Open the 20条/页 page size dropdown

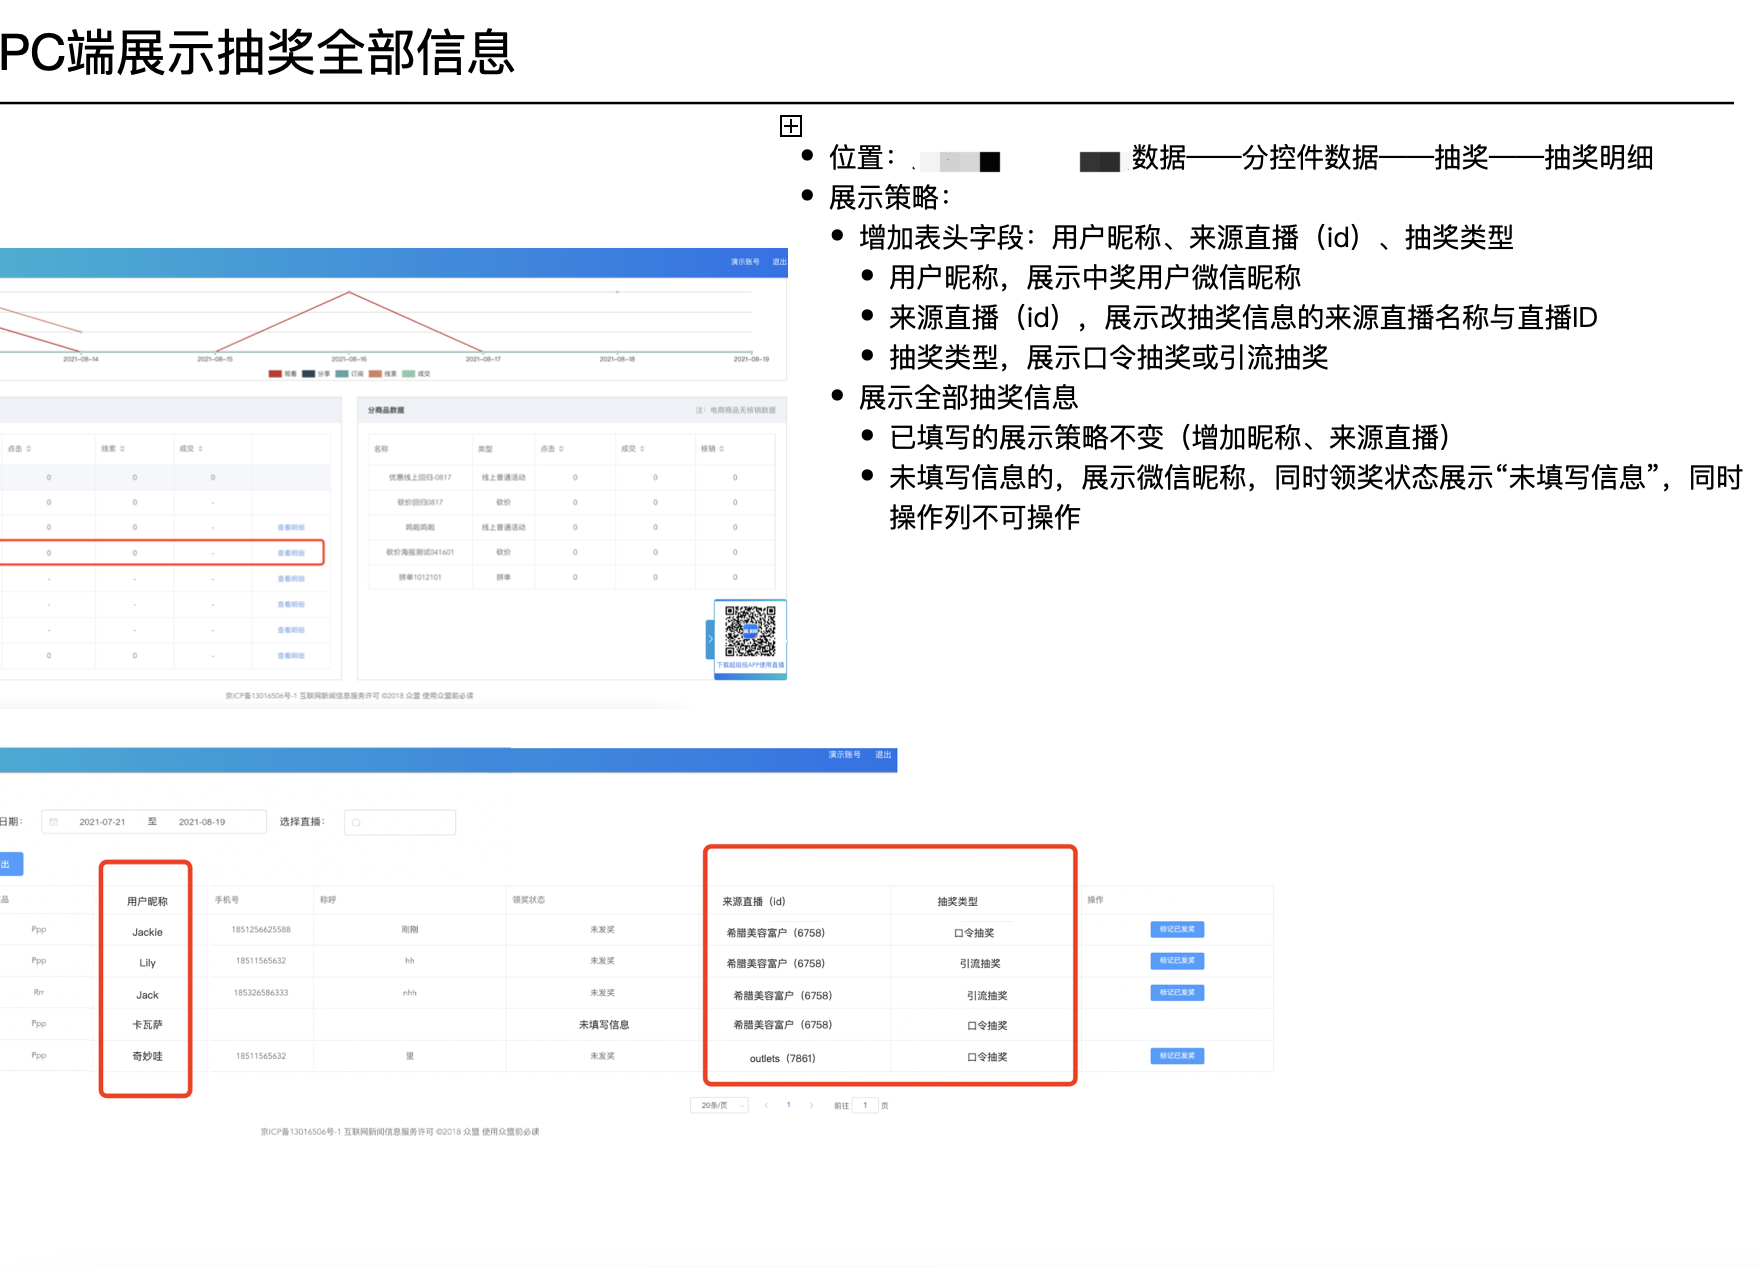coord(719,1105)
